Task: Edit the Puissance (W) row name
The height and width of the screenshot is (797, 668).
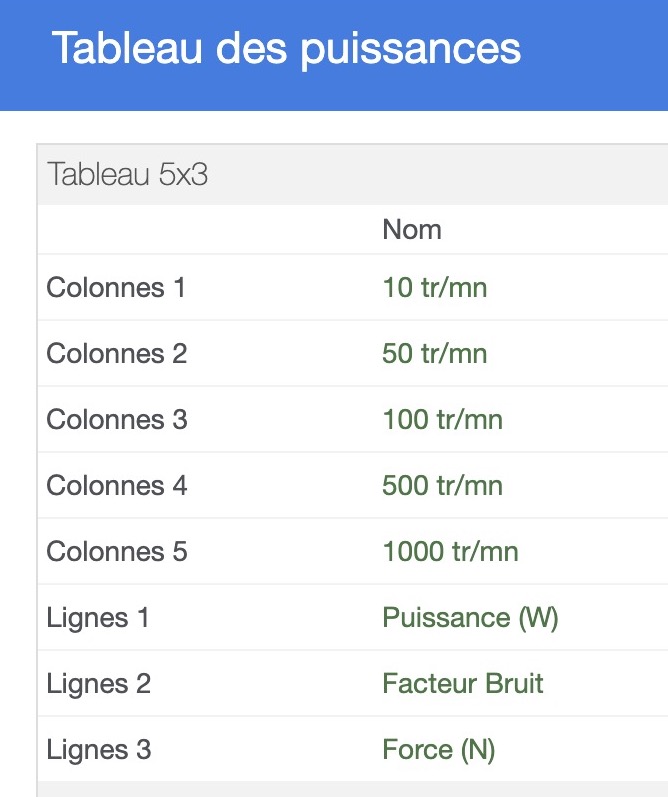Action: pos(470,618)
